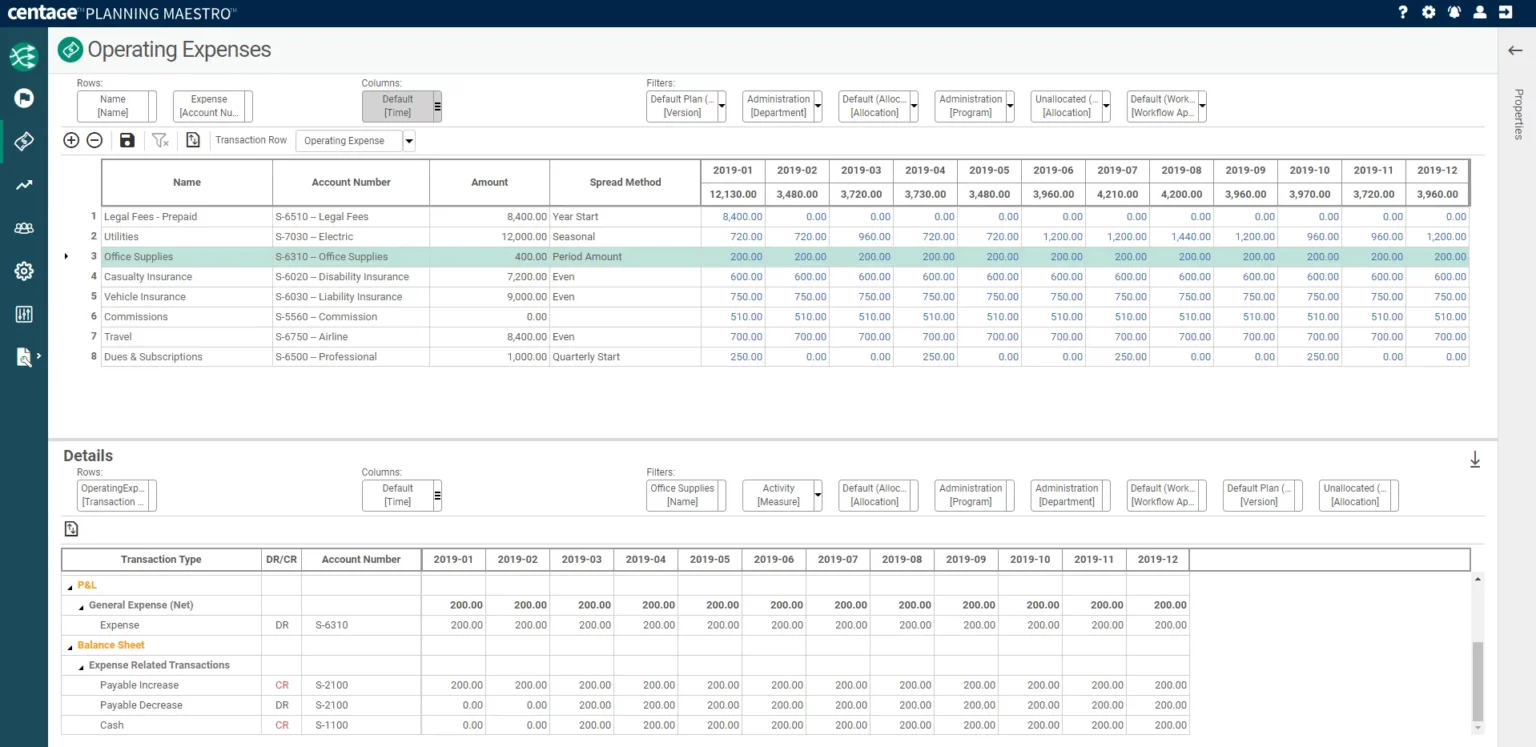Screen dimensions: 1536x747
Task: Clear filters using the filter-x icon
Action: click(x=160, y=140)
